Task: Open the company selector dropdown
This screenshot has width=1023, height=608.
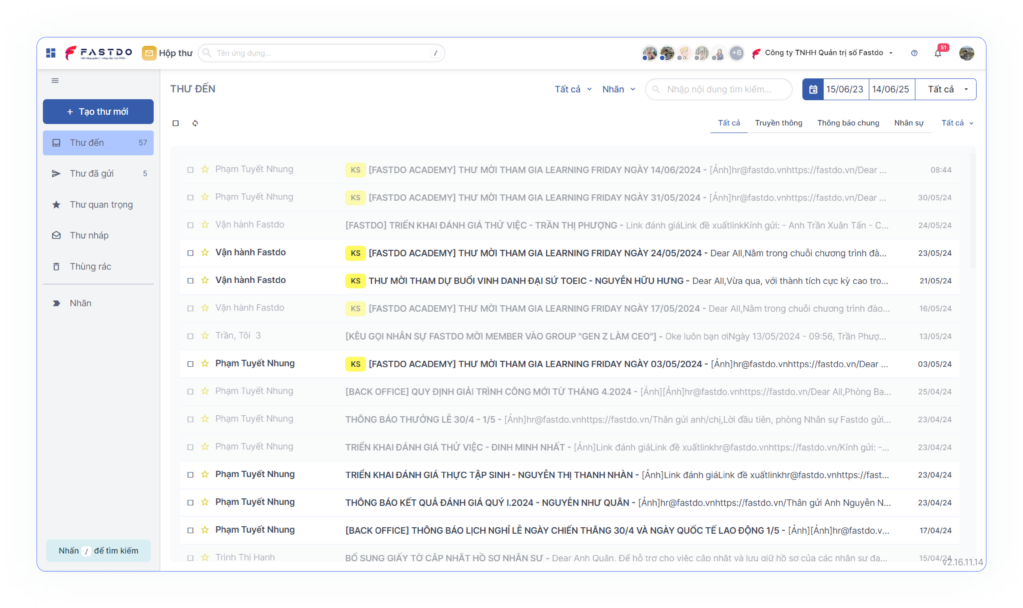Action: 824,53
